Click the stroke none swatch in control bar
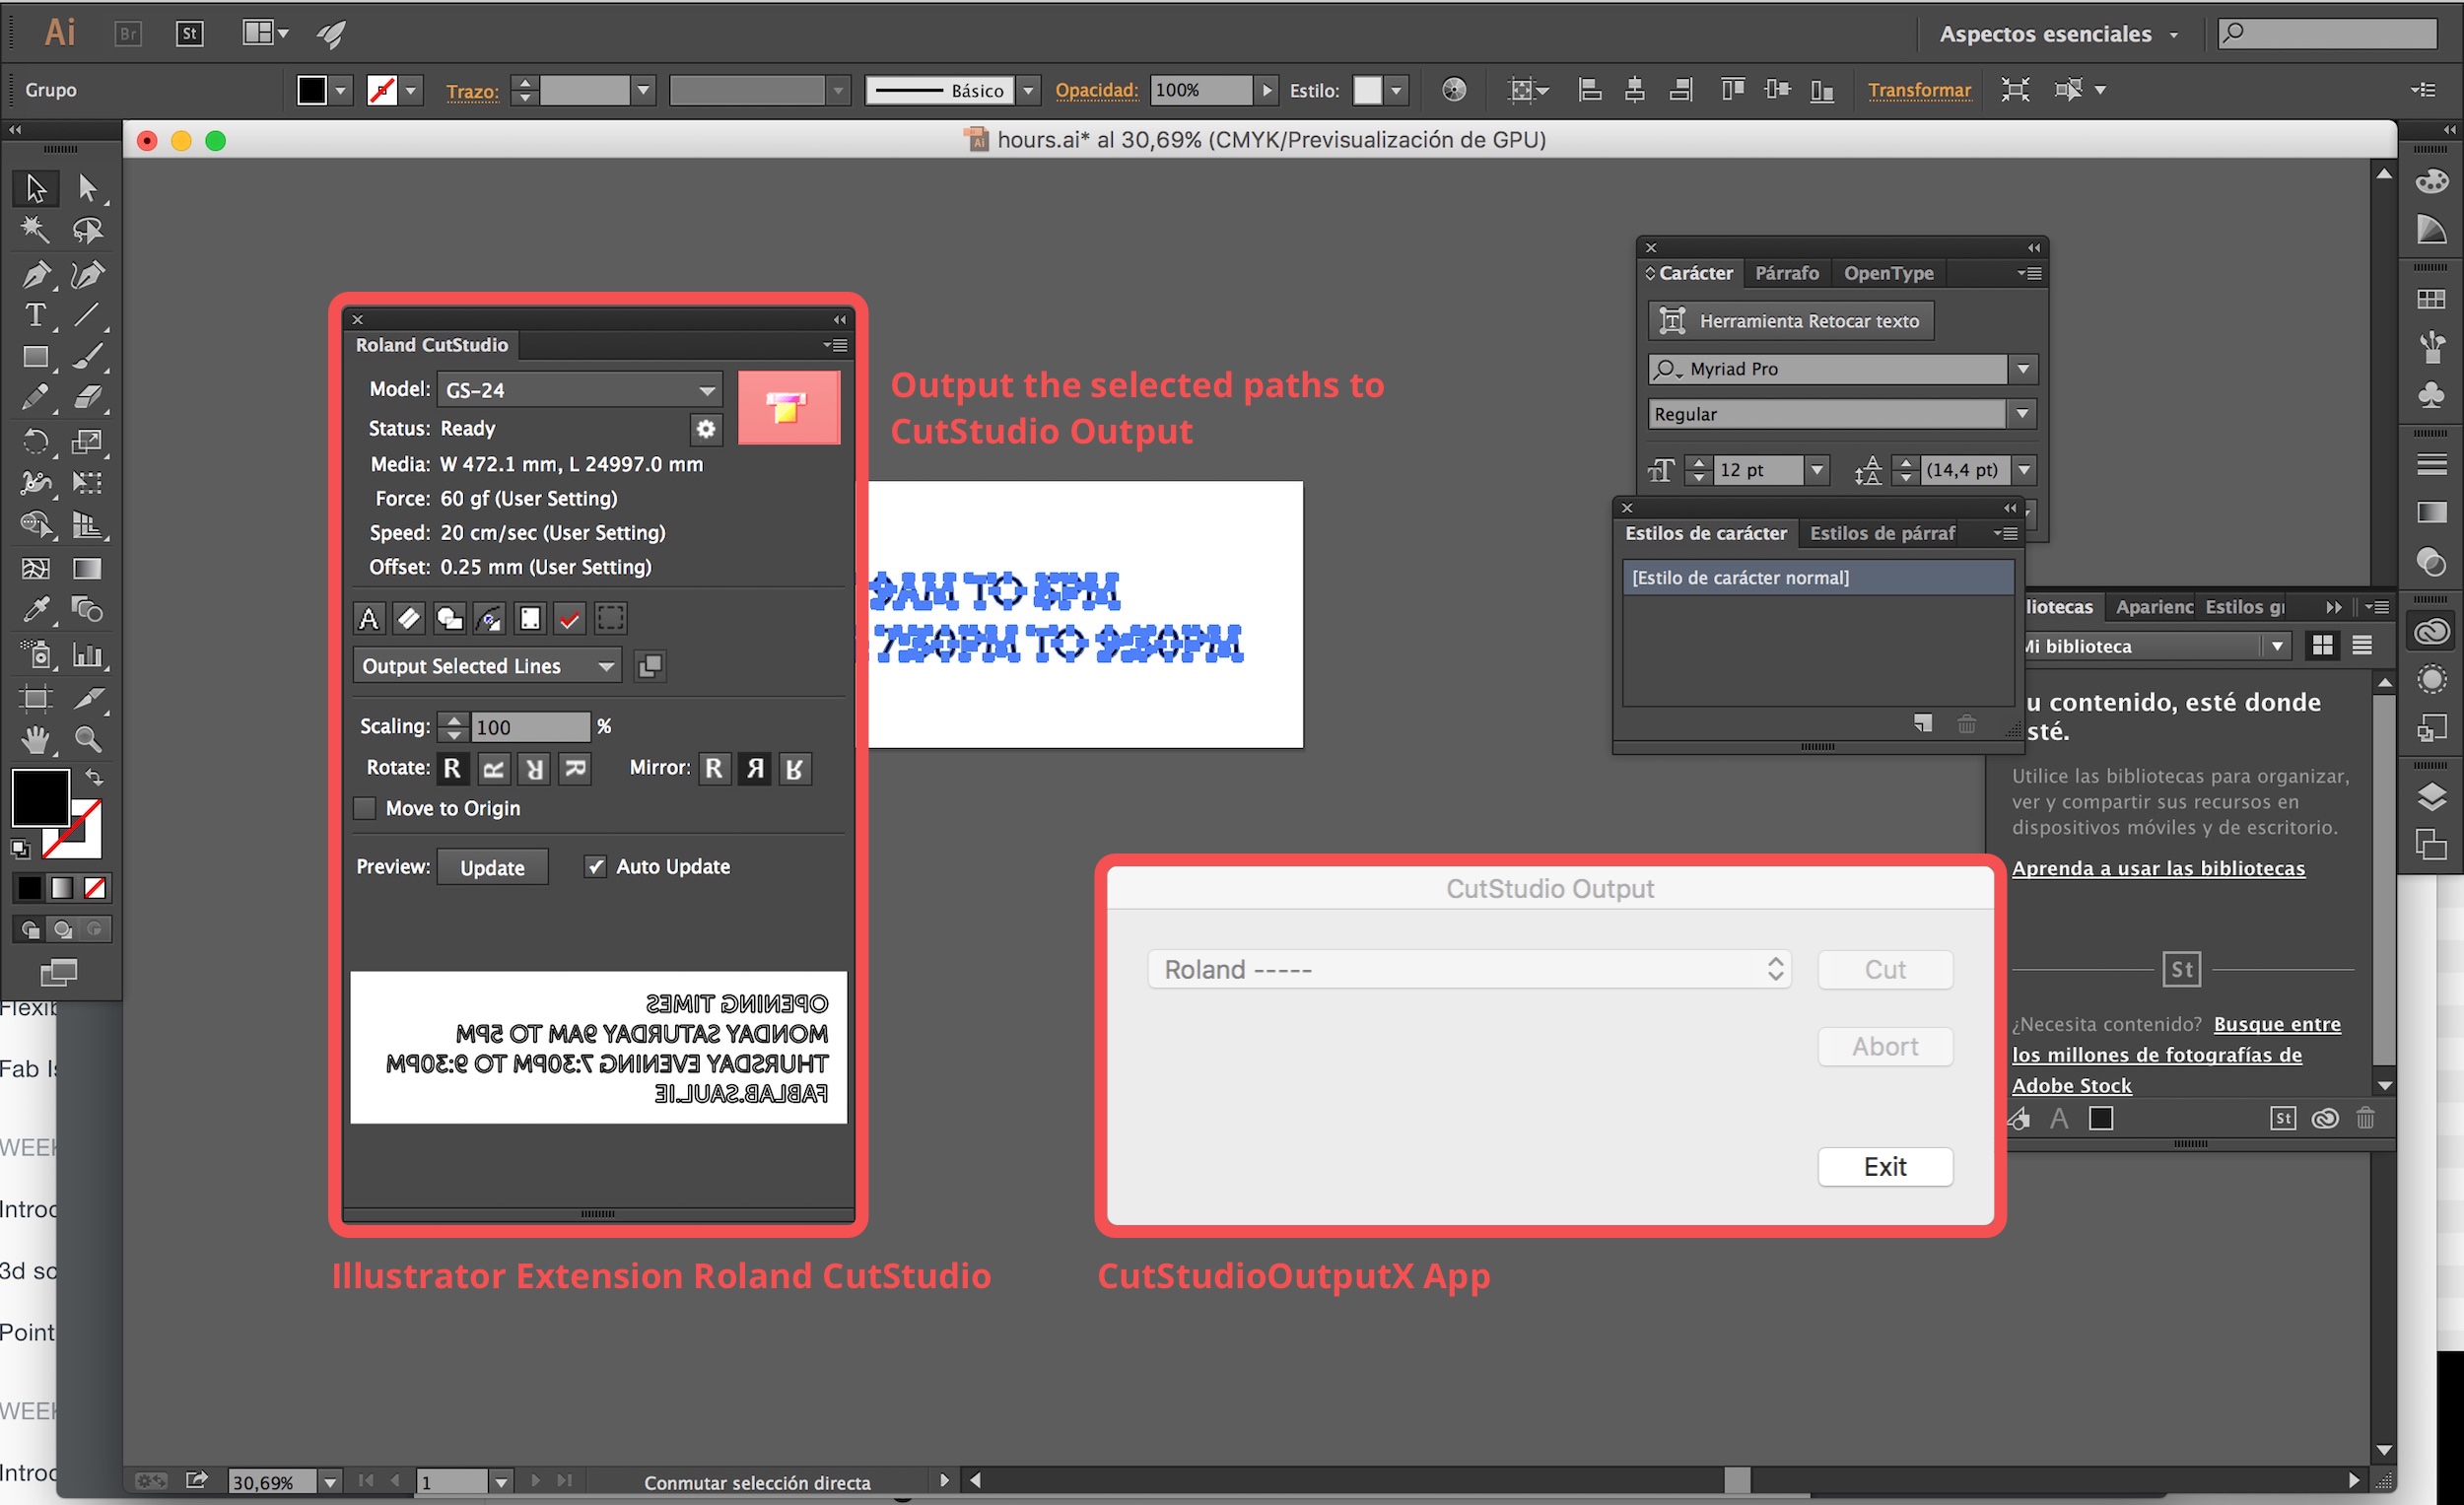 (x=382, y=90)
